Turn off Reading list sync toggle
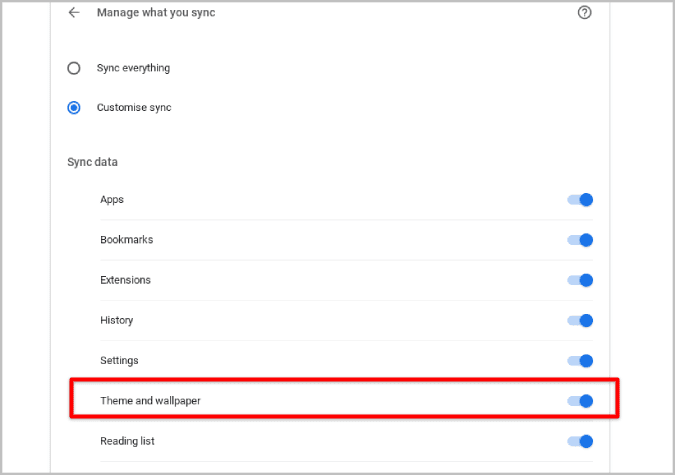675x475 pixels. 580,441
